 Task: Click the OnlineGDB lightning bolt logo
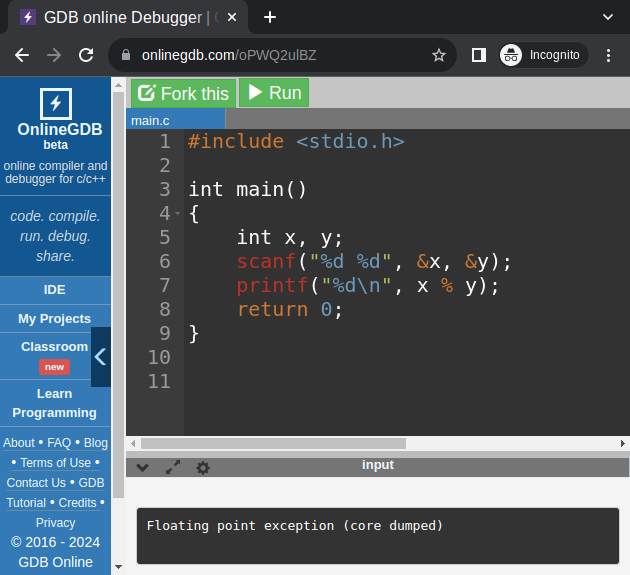pos(55,103)
